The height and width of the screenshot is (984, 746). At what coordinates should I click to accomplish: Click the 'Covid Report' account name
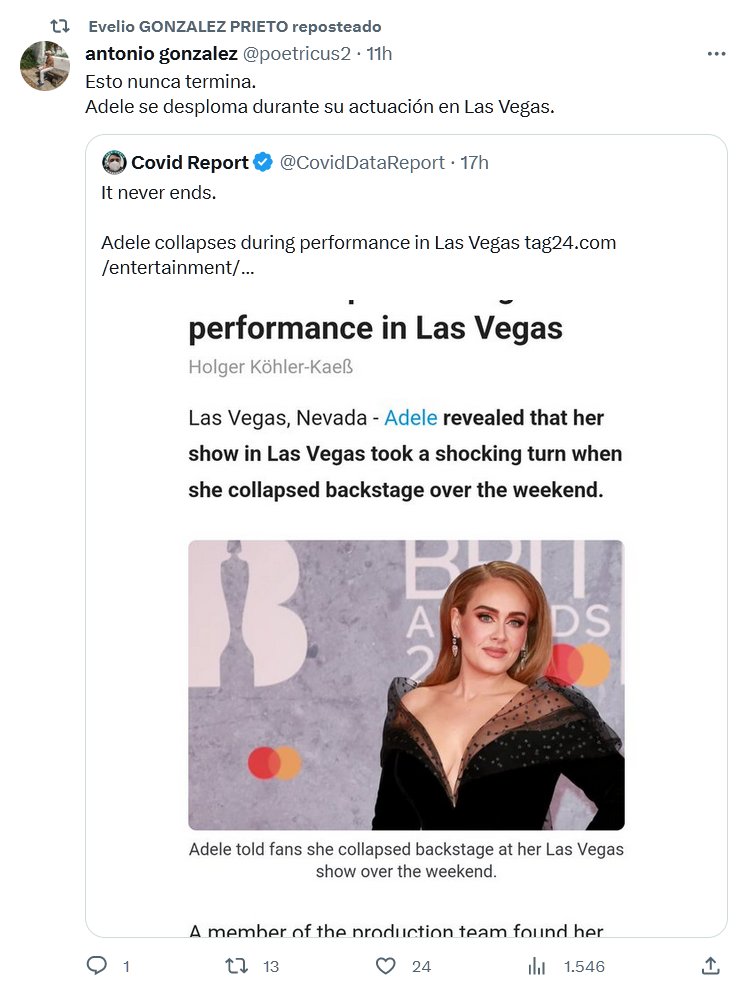pyautogui.click(x=190, y=162)
